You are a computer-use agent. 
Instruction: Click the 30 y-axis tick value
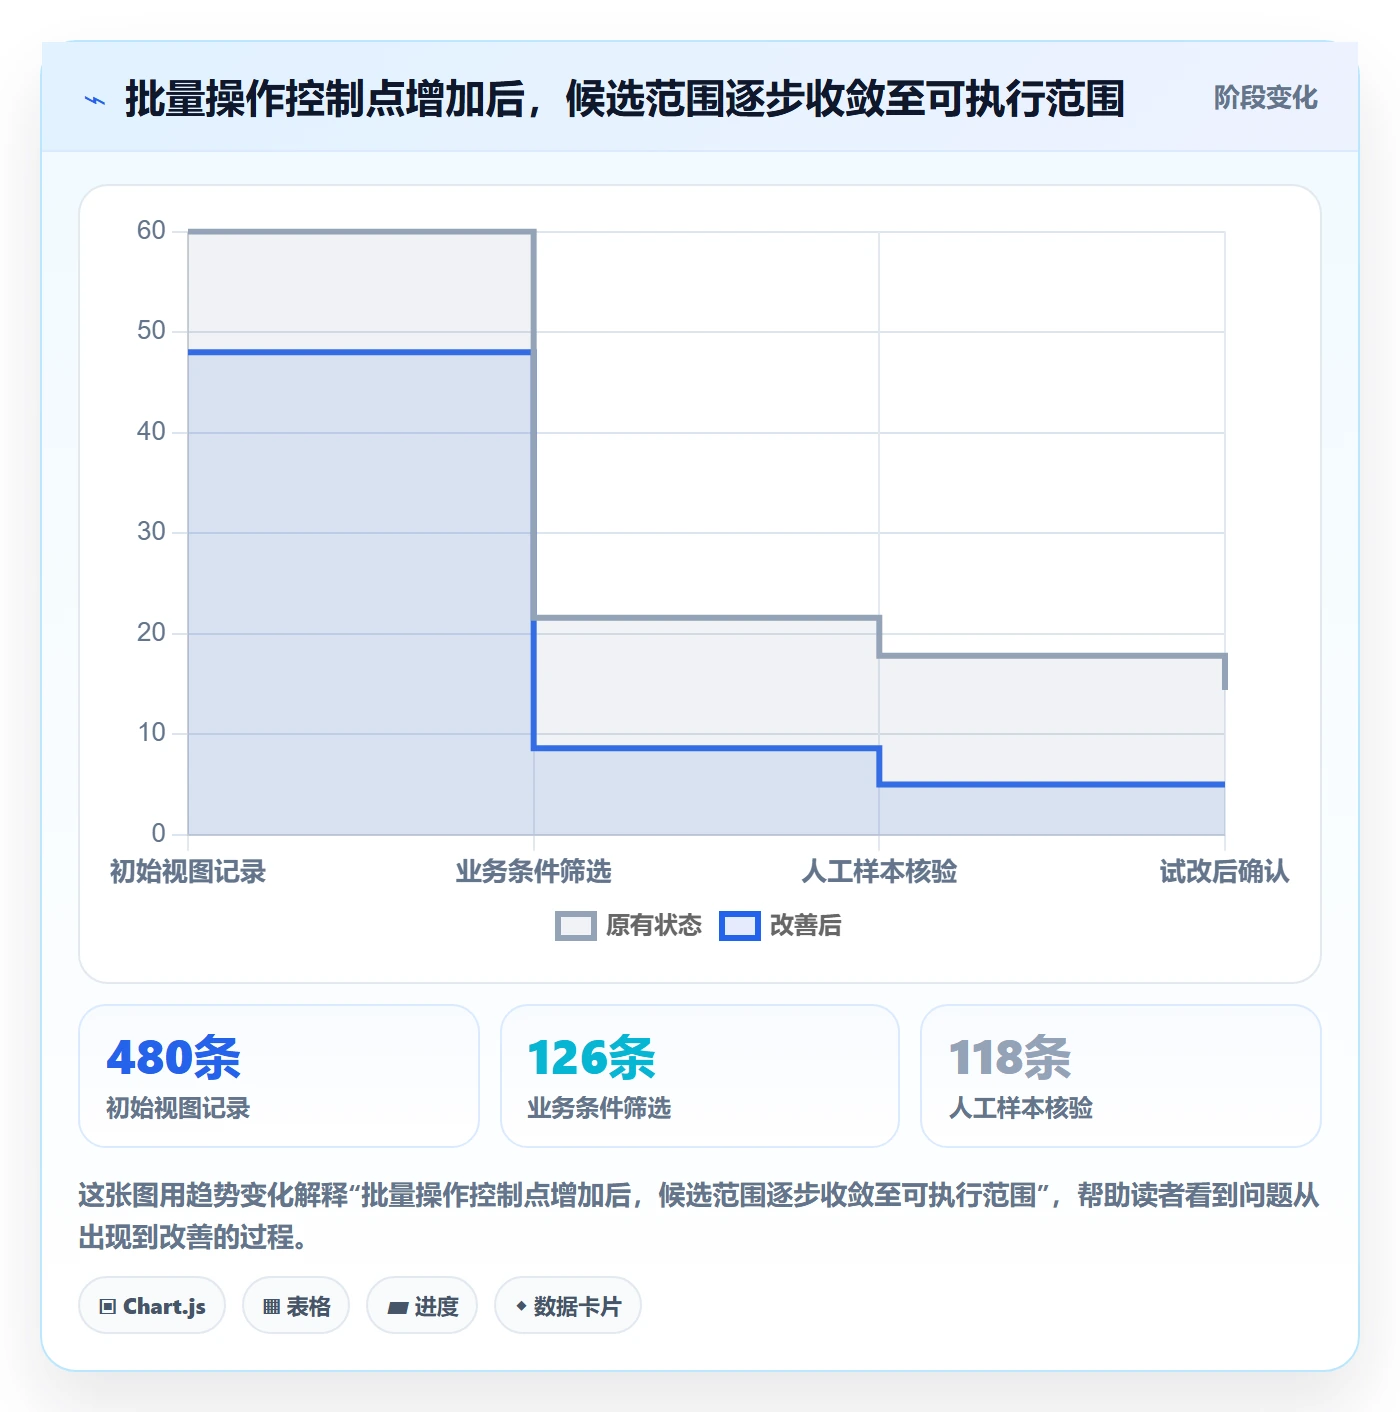coord(151,532)
